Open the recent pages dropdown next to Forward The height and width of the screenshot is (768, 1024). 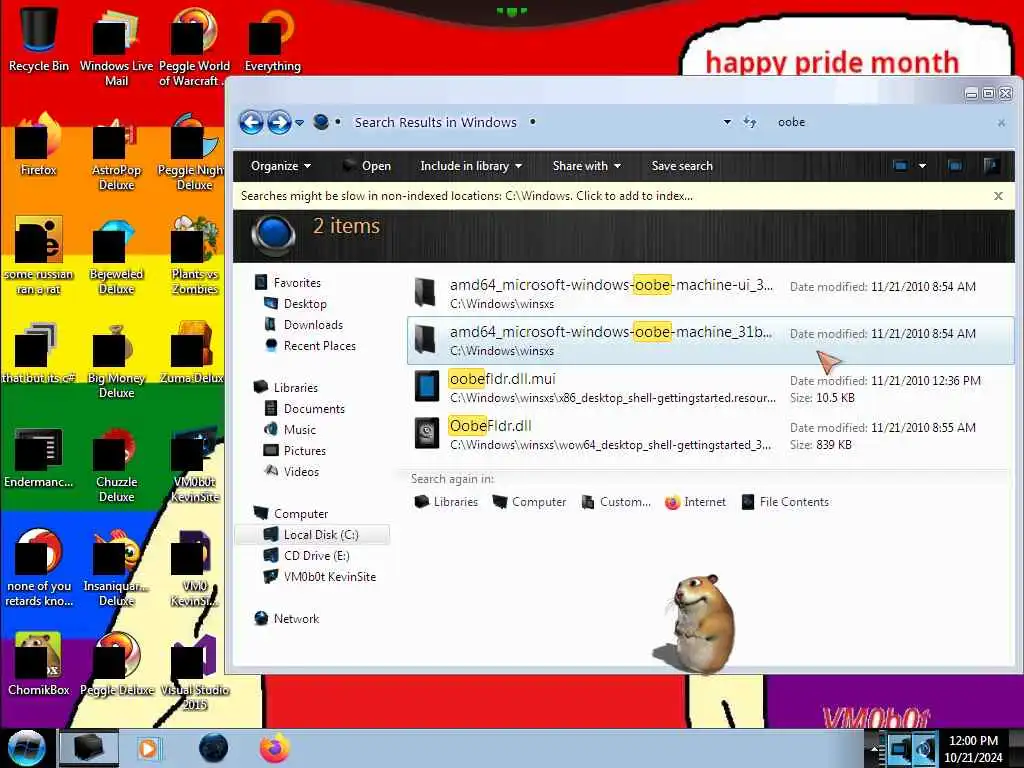[299, 122]
